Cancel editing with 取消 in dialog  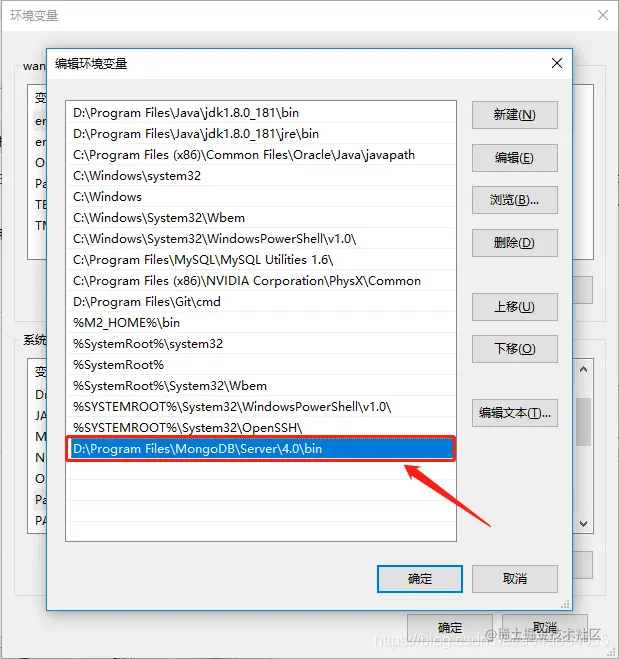[x=515, y=579]
